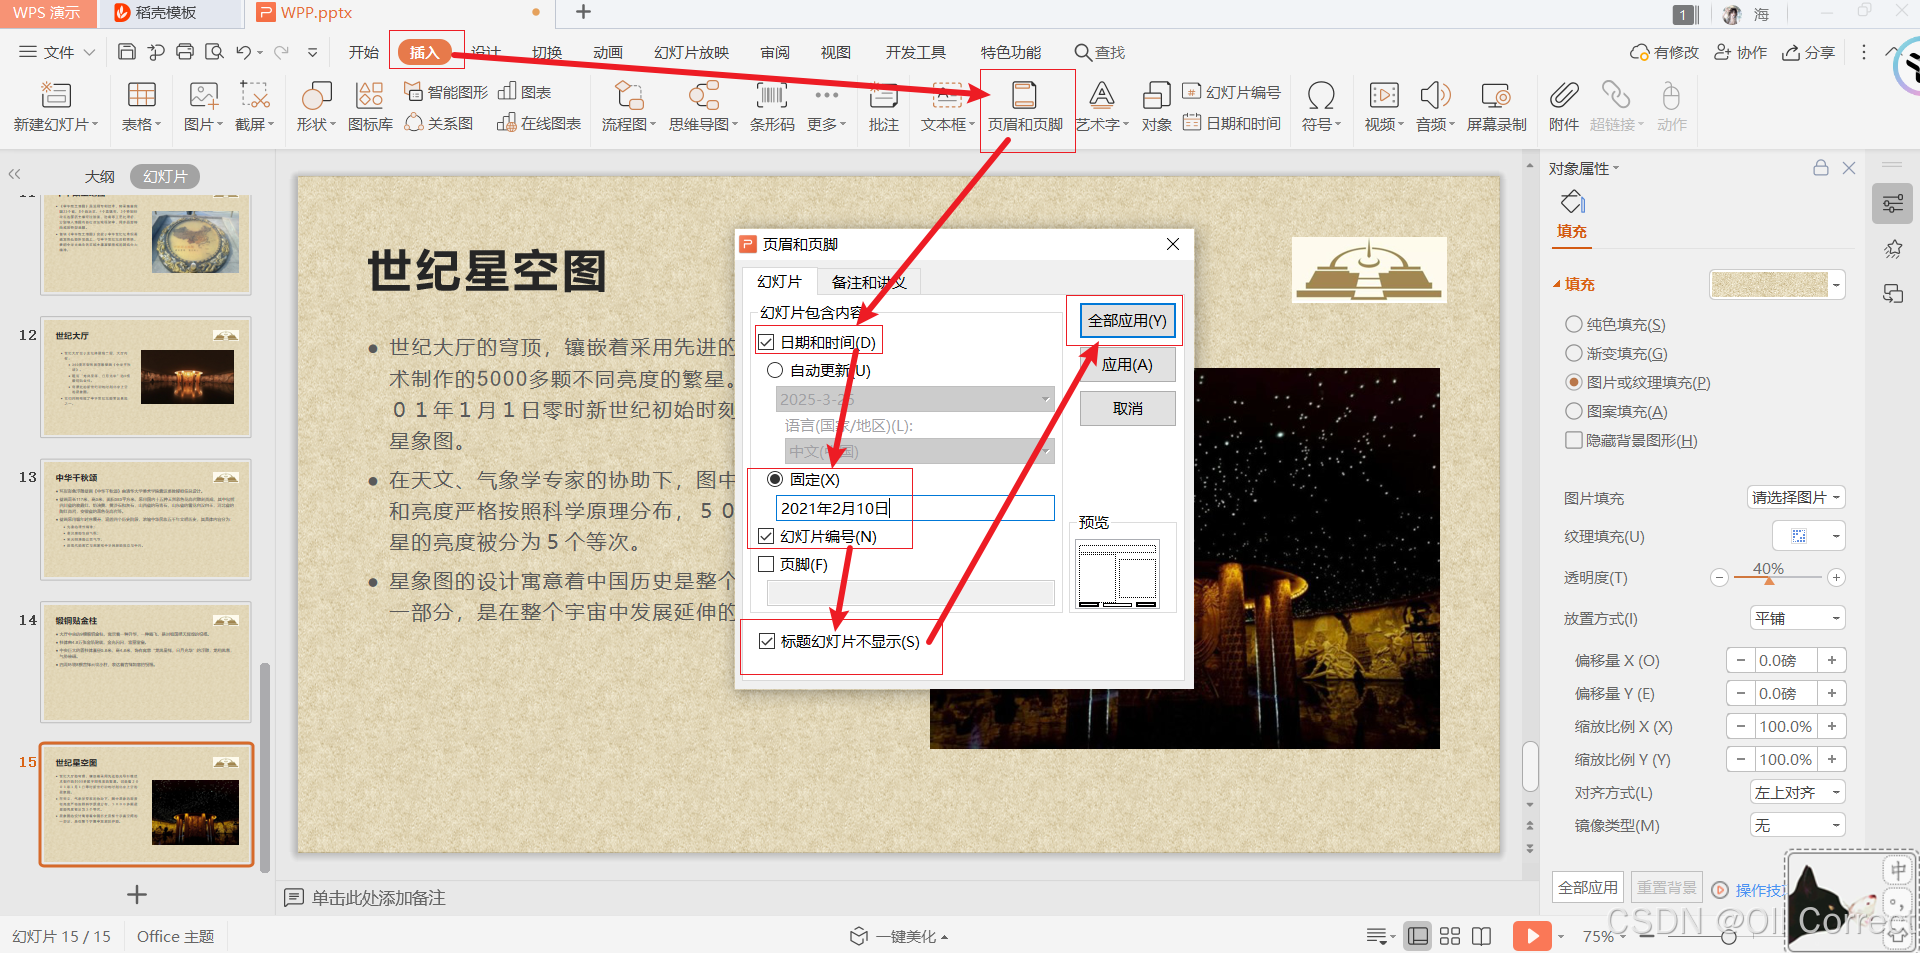
Task: Insert Audio into slide
Action: tap(1435, 96)
